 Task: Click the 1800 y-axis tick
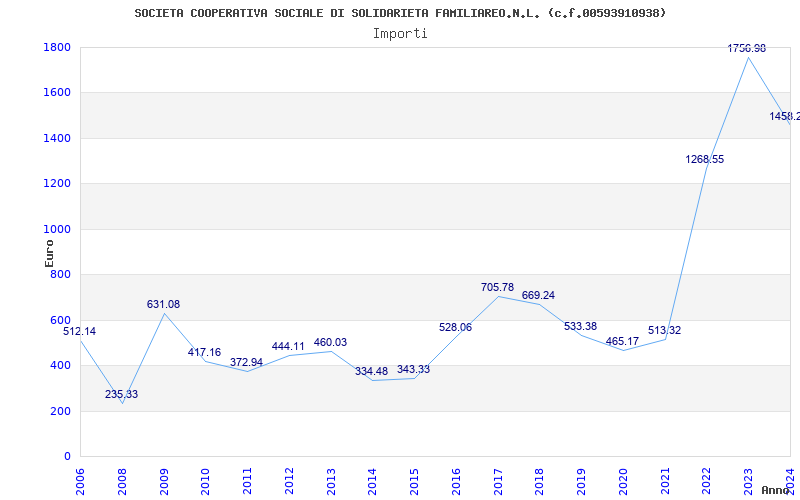tap(57, 47)
